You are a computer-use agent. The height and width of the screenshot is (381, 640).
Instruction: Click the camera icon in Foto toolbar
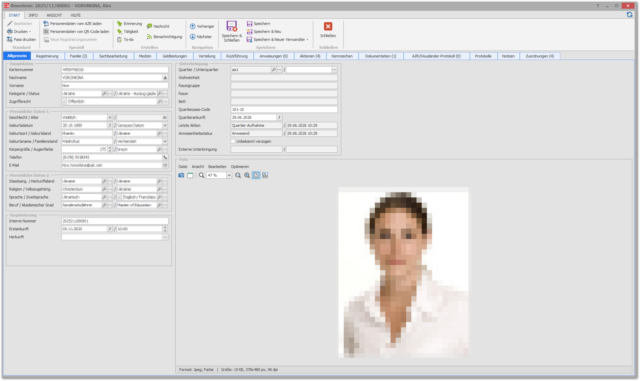tap(181, 175)
